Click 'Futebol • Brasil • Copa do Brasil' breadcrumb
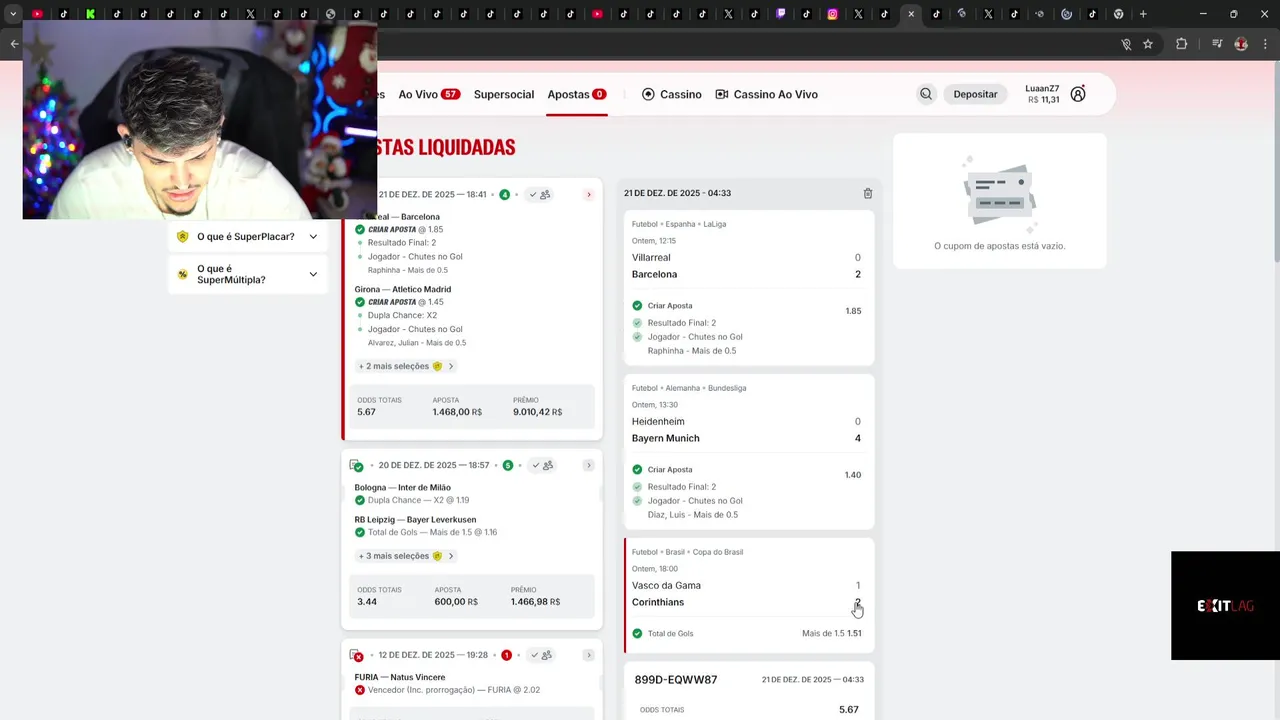Screen dimensions: 1280x720 pos(687,552)
